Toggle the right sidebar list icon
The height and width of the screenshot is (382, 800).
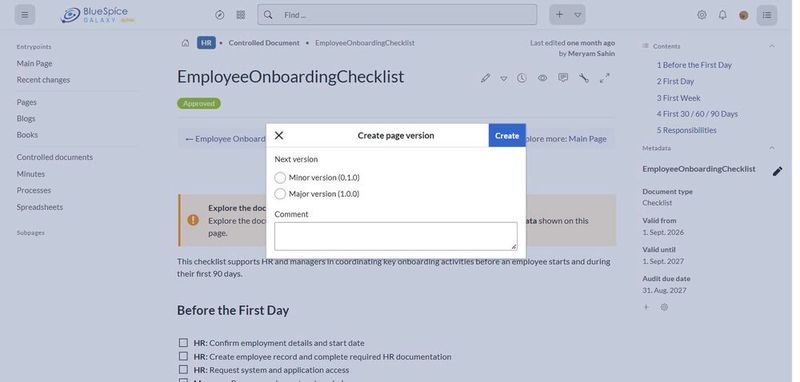click(767, 15)
